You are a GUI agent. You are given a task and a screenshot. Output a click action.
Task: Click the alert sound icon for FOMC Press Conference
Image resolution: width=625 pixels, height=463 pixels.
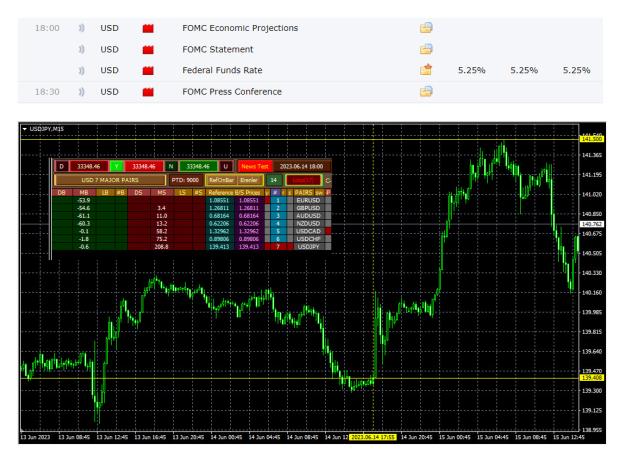81,92
